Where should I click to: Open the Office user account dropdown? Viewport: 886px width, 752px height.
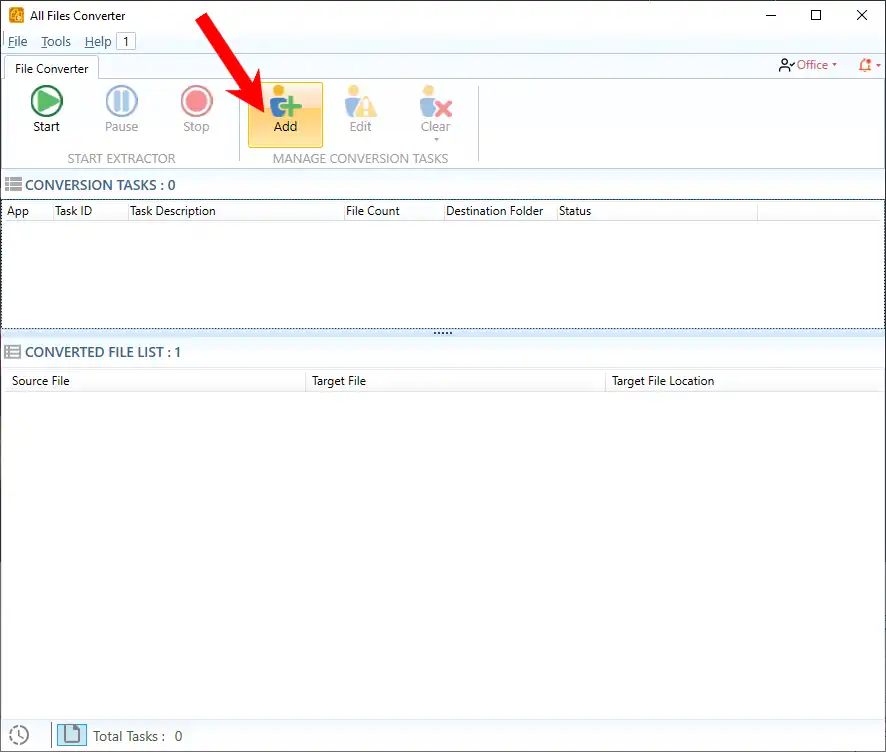[x=808, y=65]
